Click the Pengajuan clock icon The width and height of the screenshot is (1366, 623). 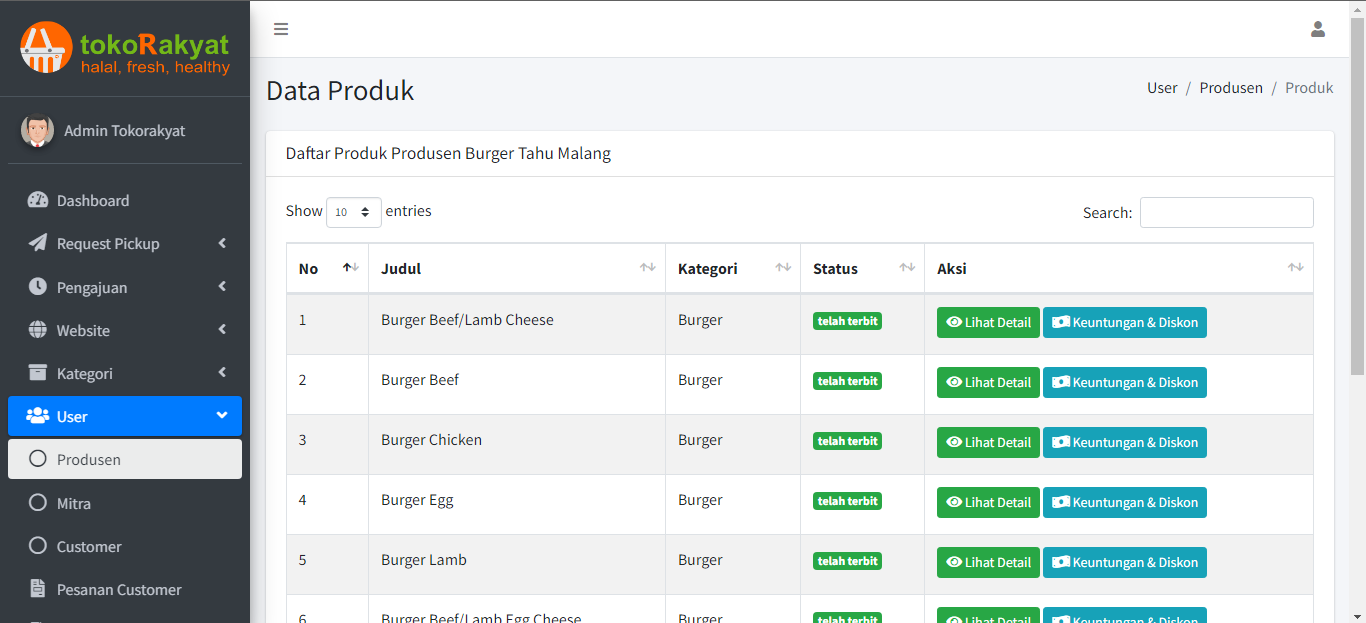(38, 287)
